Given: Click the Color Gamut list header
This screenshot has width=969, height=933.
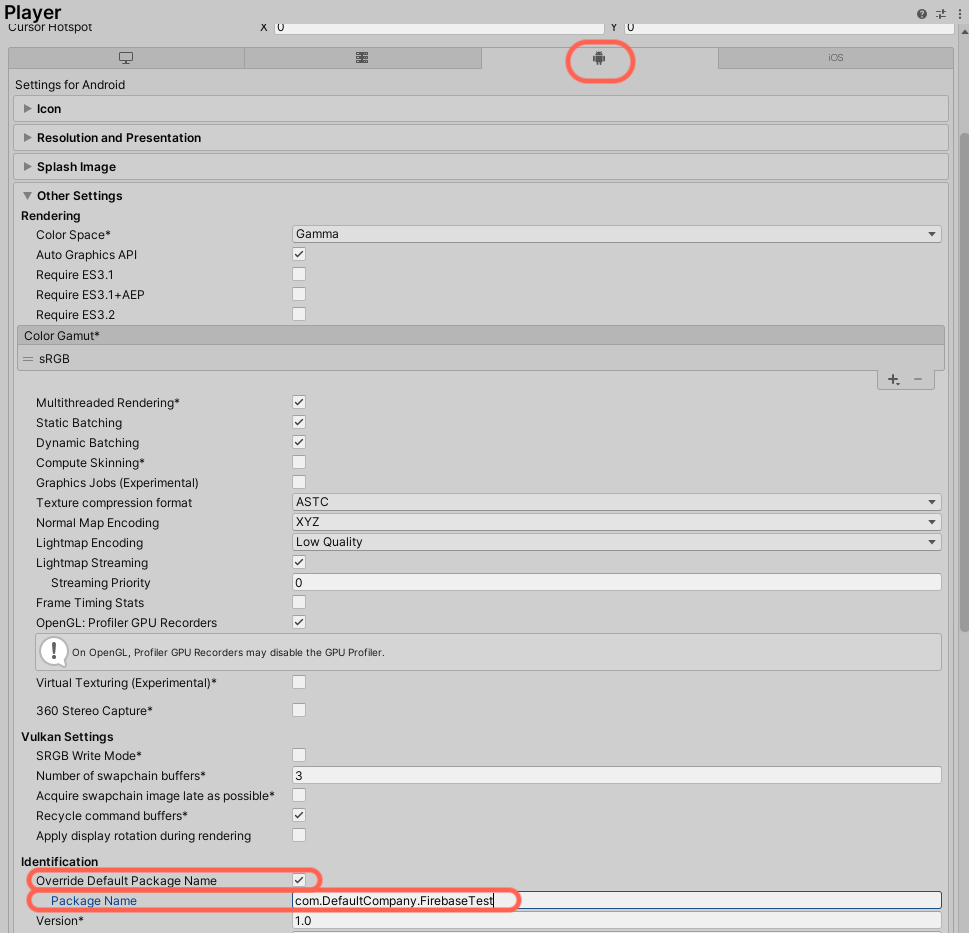Looking at the screenshot, I should pyautogui.click(x=481, y=336).
